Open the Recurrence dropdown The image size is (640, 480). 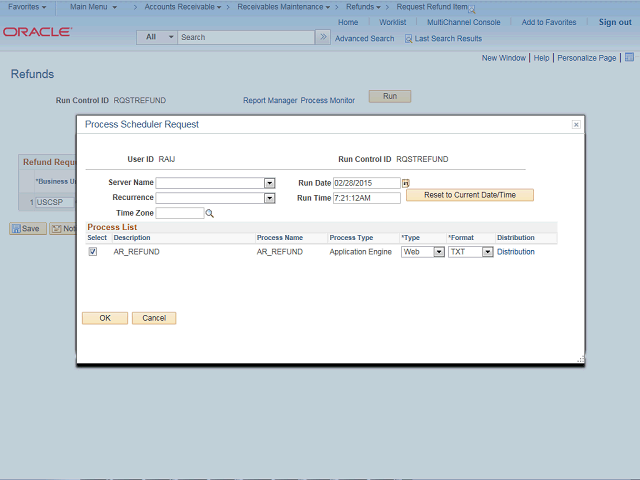coord(269,198)
